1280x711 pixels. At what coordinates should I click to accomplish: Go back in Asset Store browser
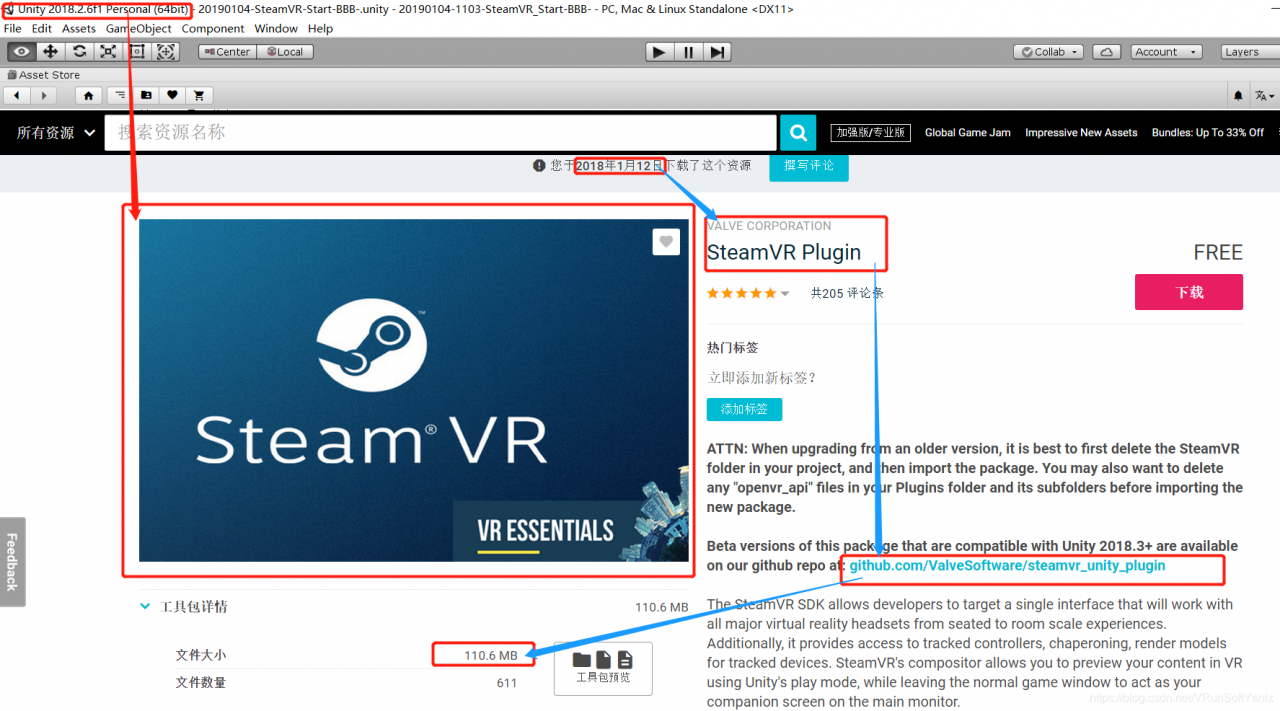[17, 95]
